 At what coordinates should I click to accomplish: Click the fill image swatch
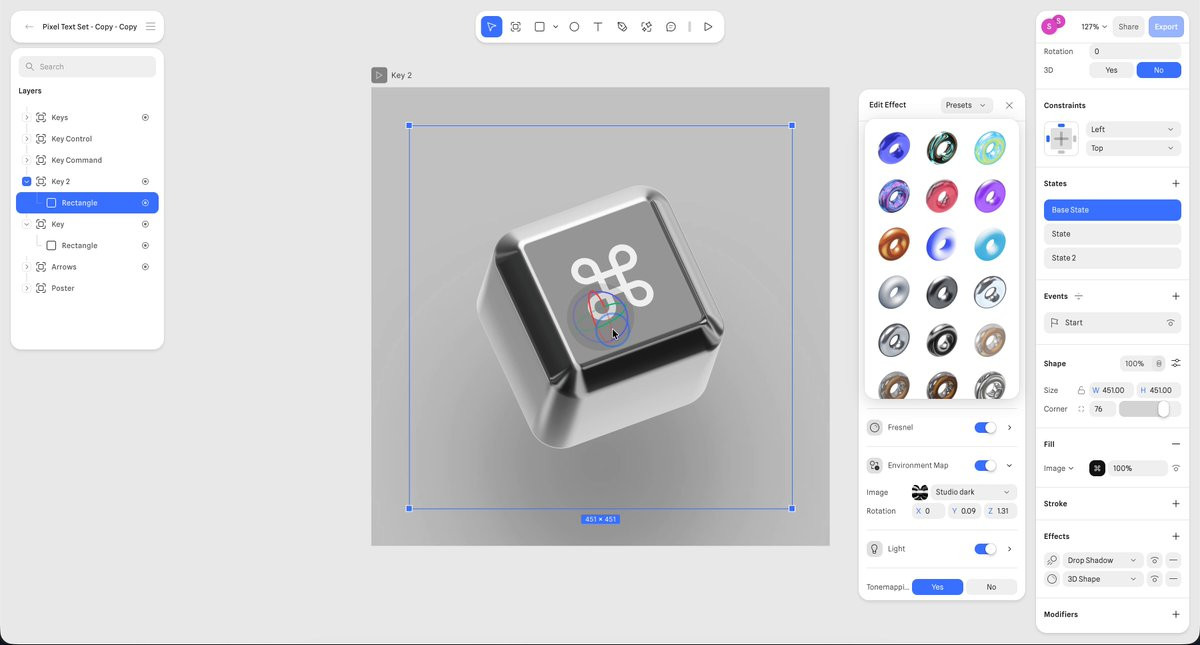click(x=1097, y=468)
